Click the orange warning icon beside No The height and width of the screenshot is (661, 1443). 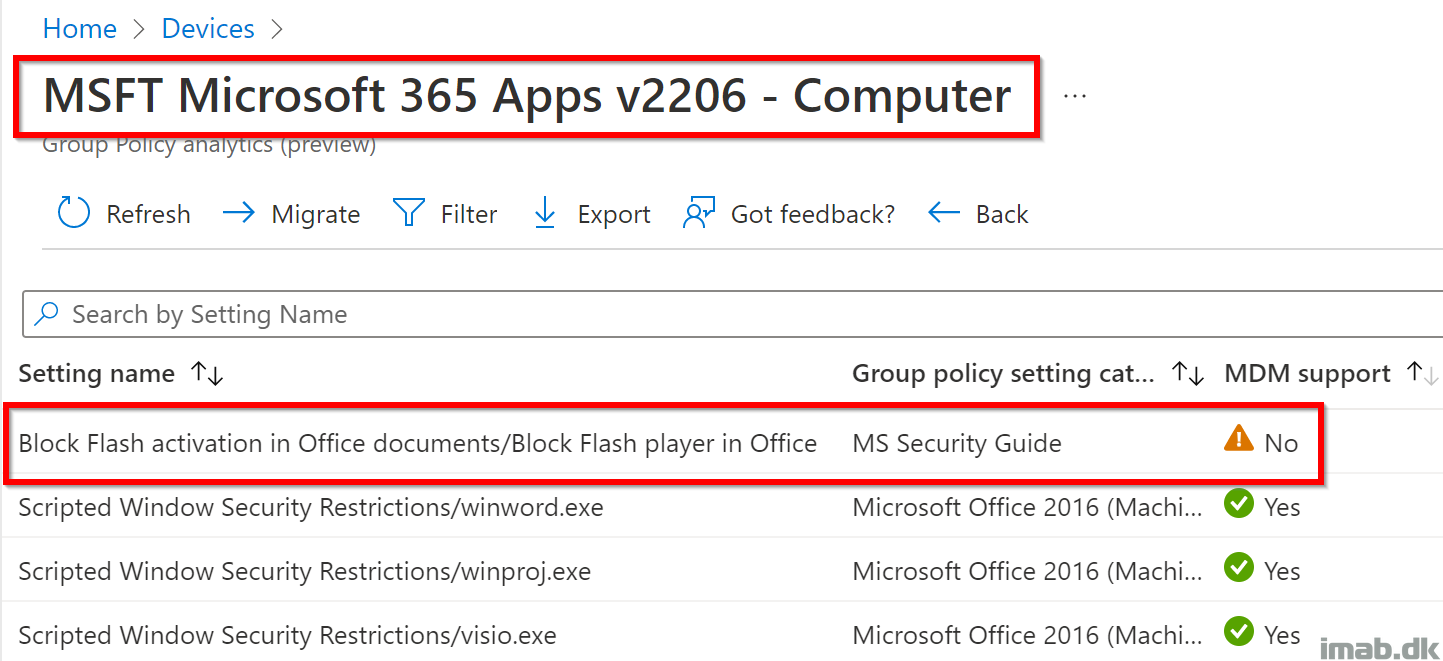[1238, 438]
